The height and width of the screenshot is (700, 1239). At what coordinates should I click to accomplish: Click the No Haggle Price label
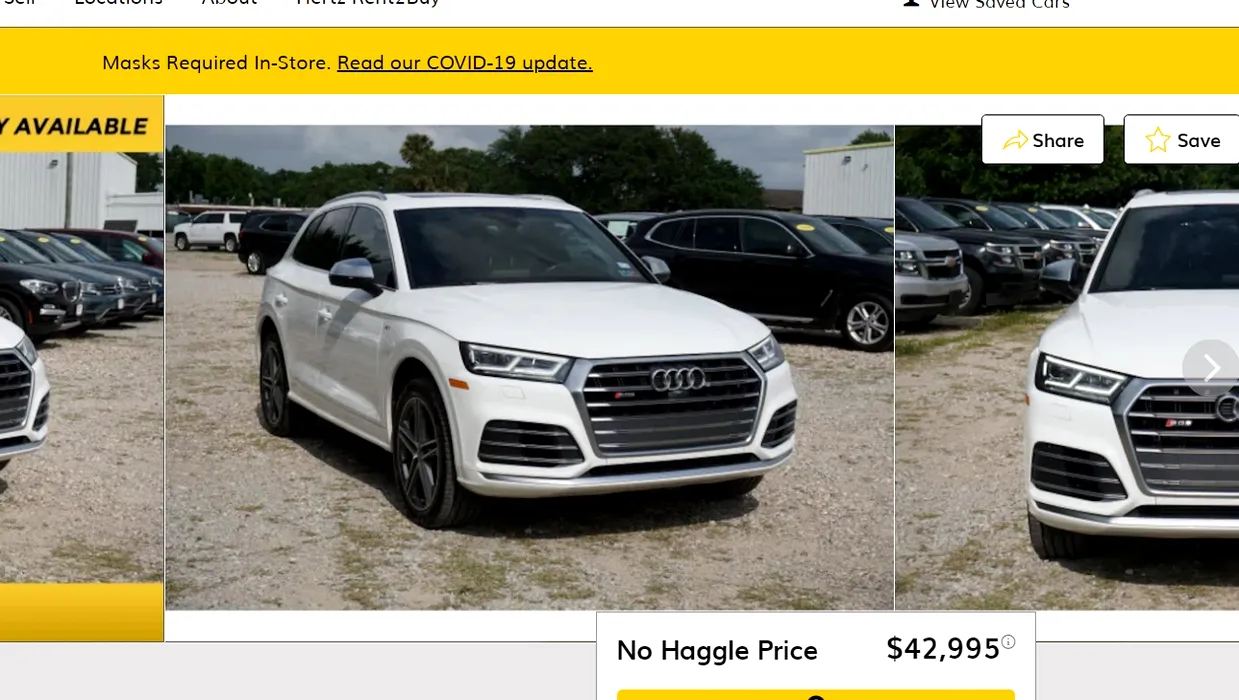coord(717,650)
